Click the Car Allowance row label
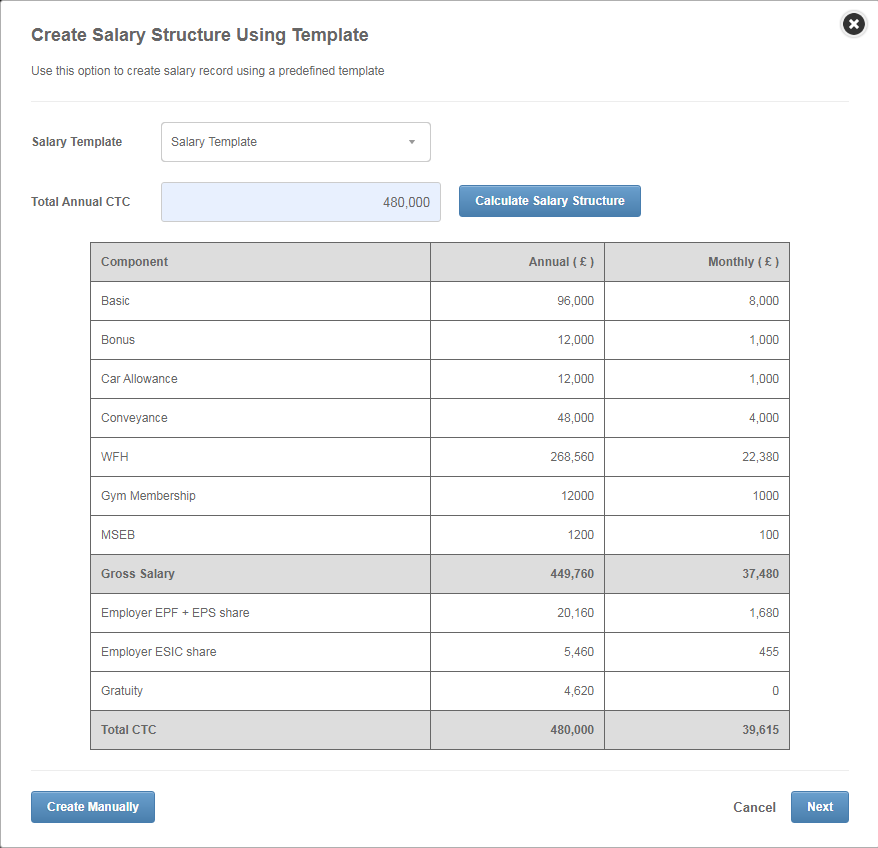 click(x=139, y=379)
